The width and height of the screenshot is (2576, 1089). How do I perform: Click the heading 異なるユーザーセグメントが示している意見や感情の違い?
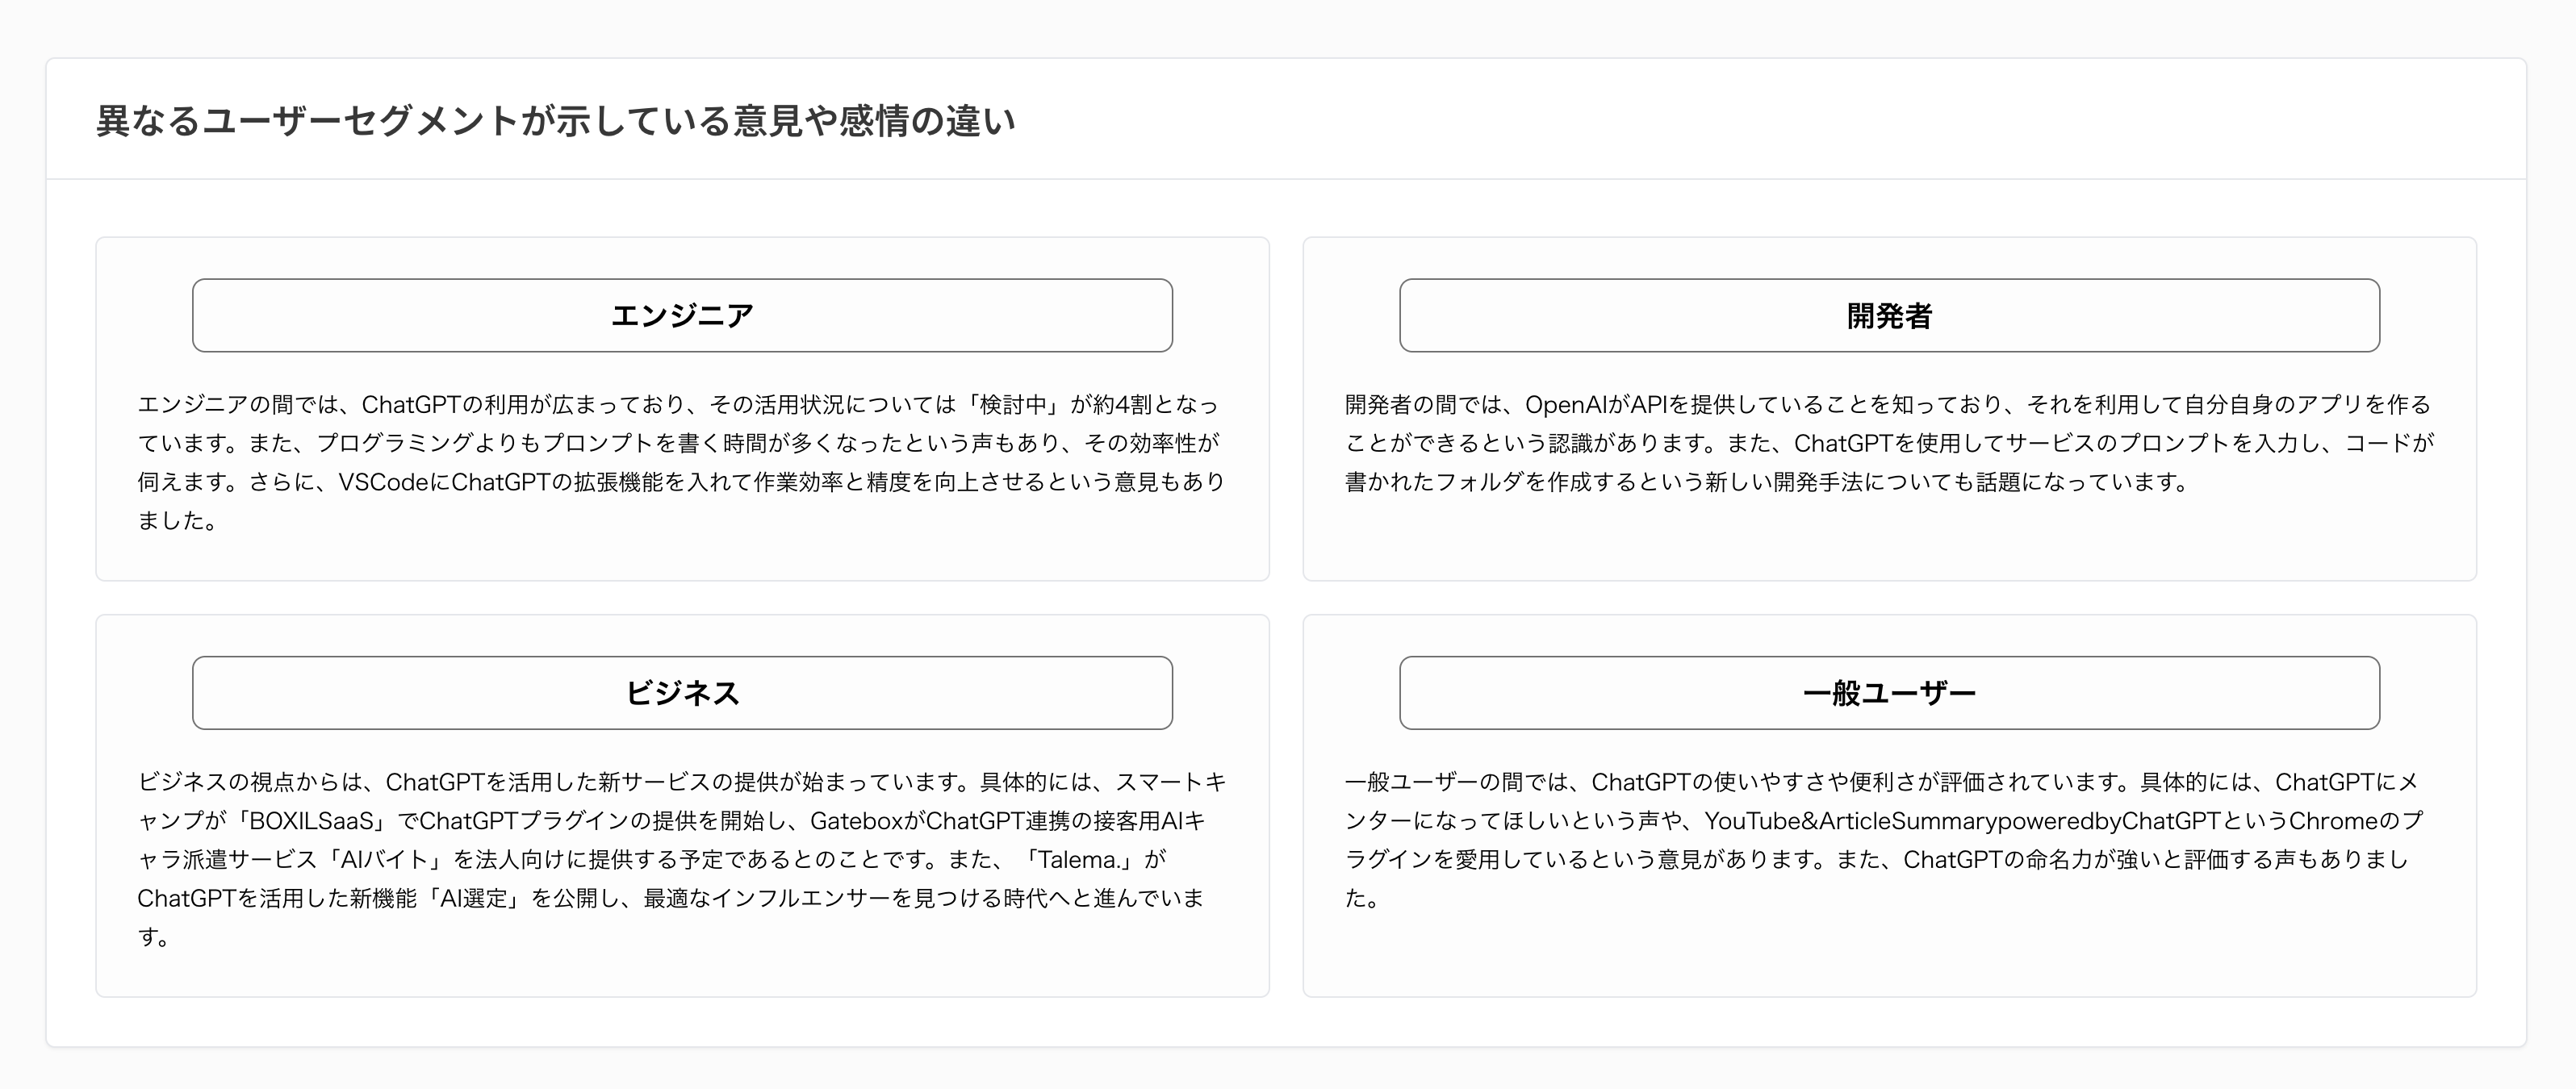coord(555,121)
